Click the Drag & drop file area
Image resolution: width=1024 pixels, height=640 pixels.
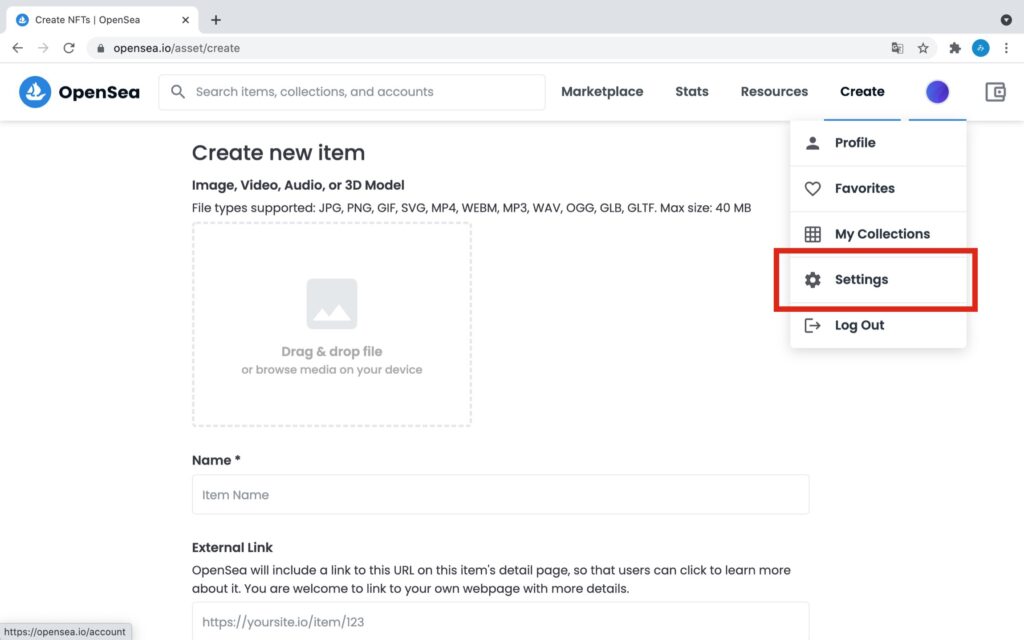[332, 325]
